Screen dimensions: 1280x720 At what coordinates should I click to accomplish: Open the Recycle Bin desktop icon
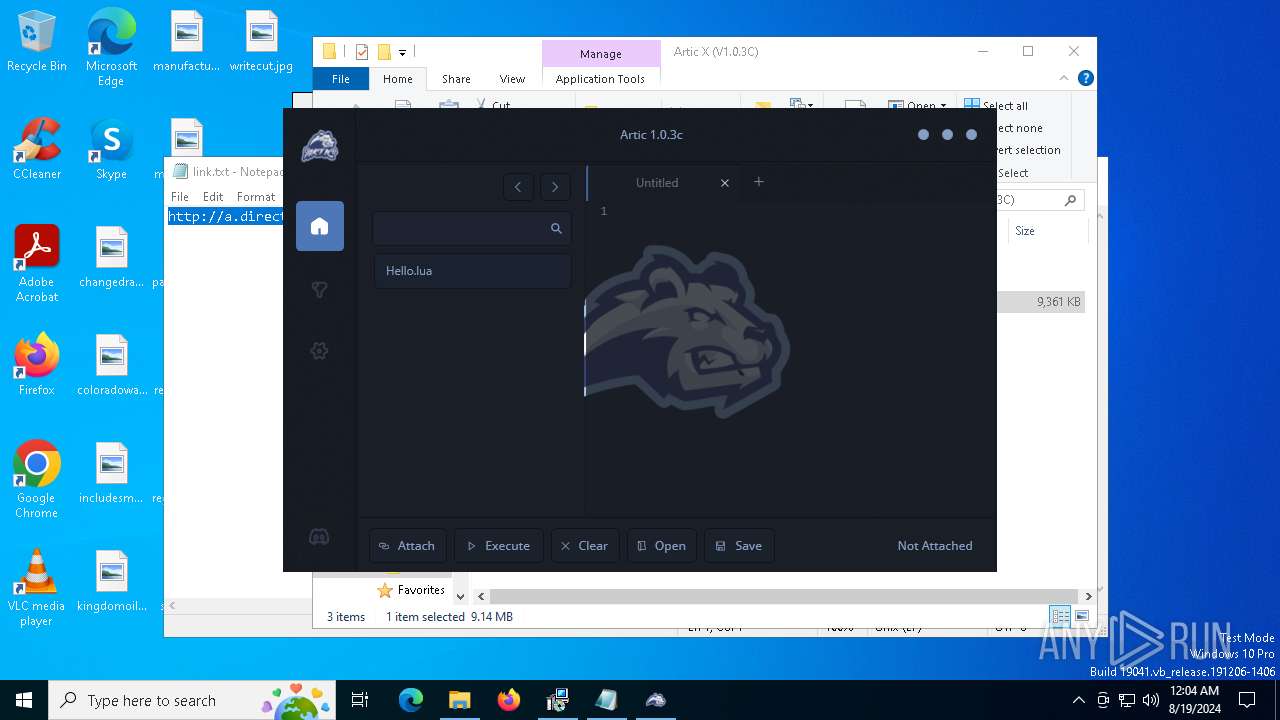coord(37,42)
